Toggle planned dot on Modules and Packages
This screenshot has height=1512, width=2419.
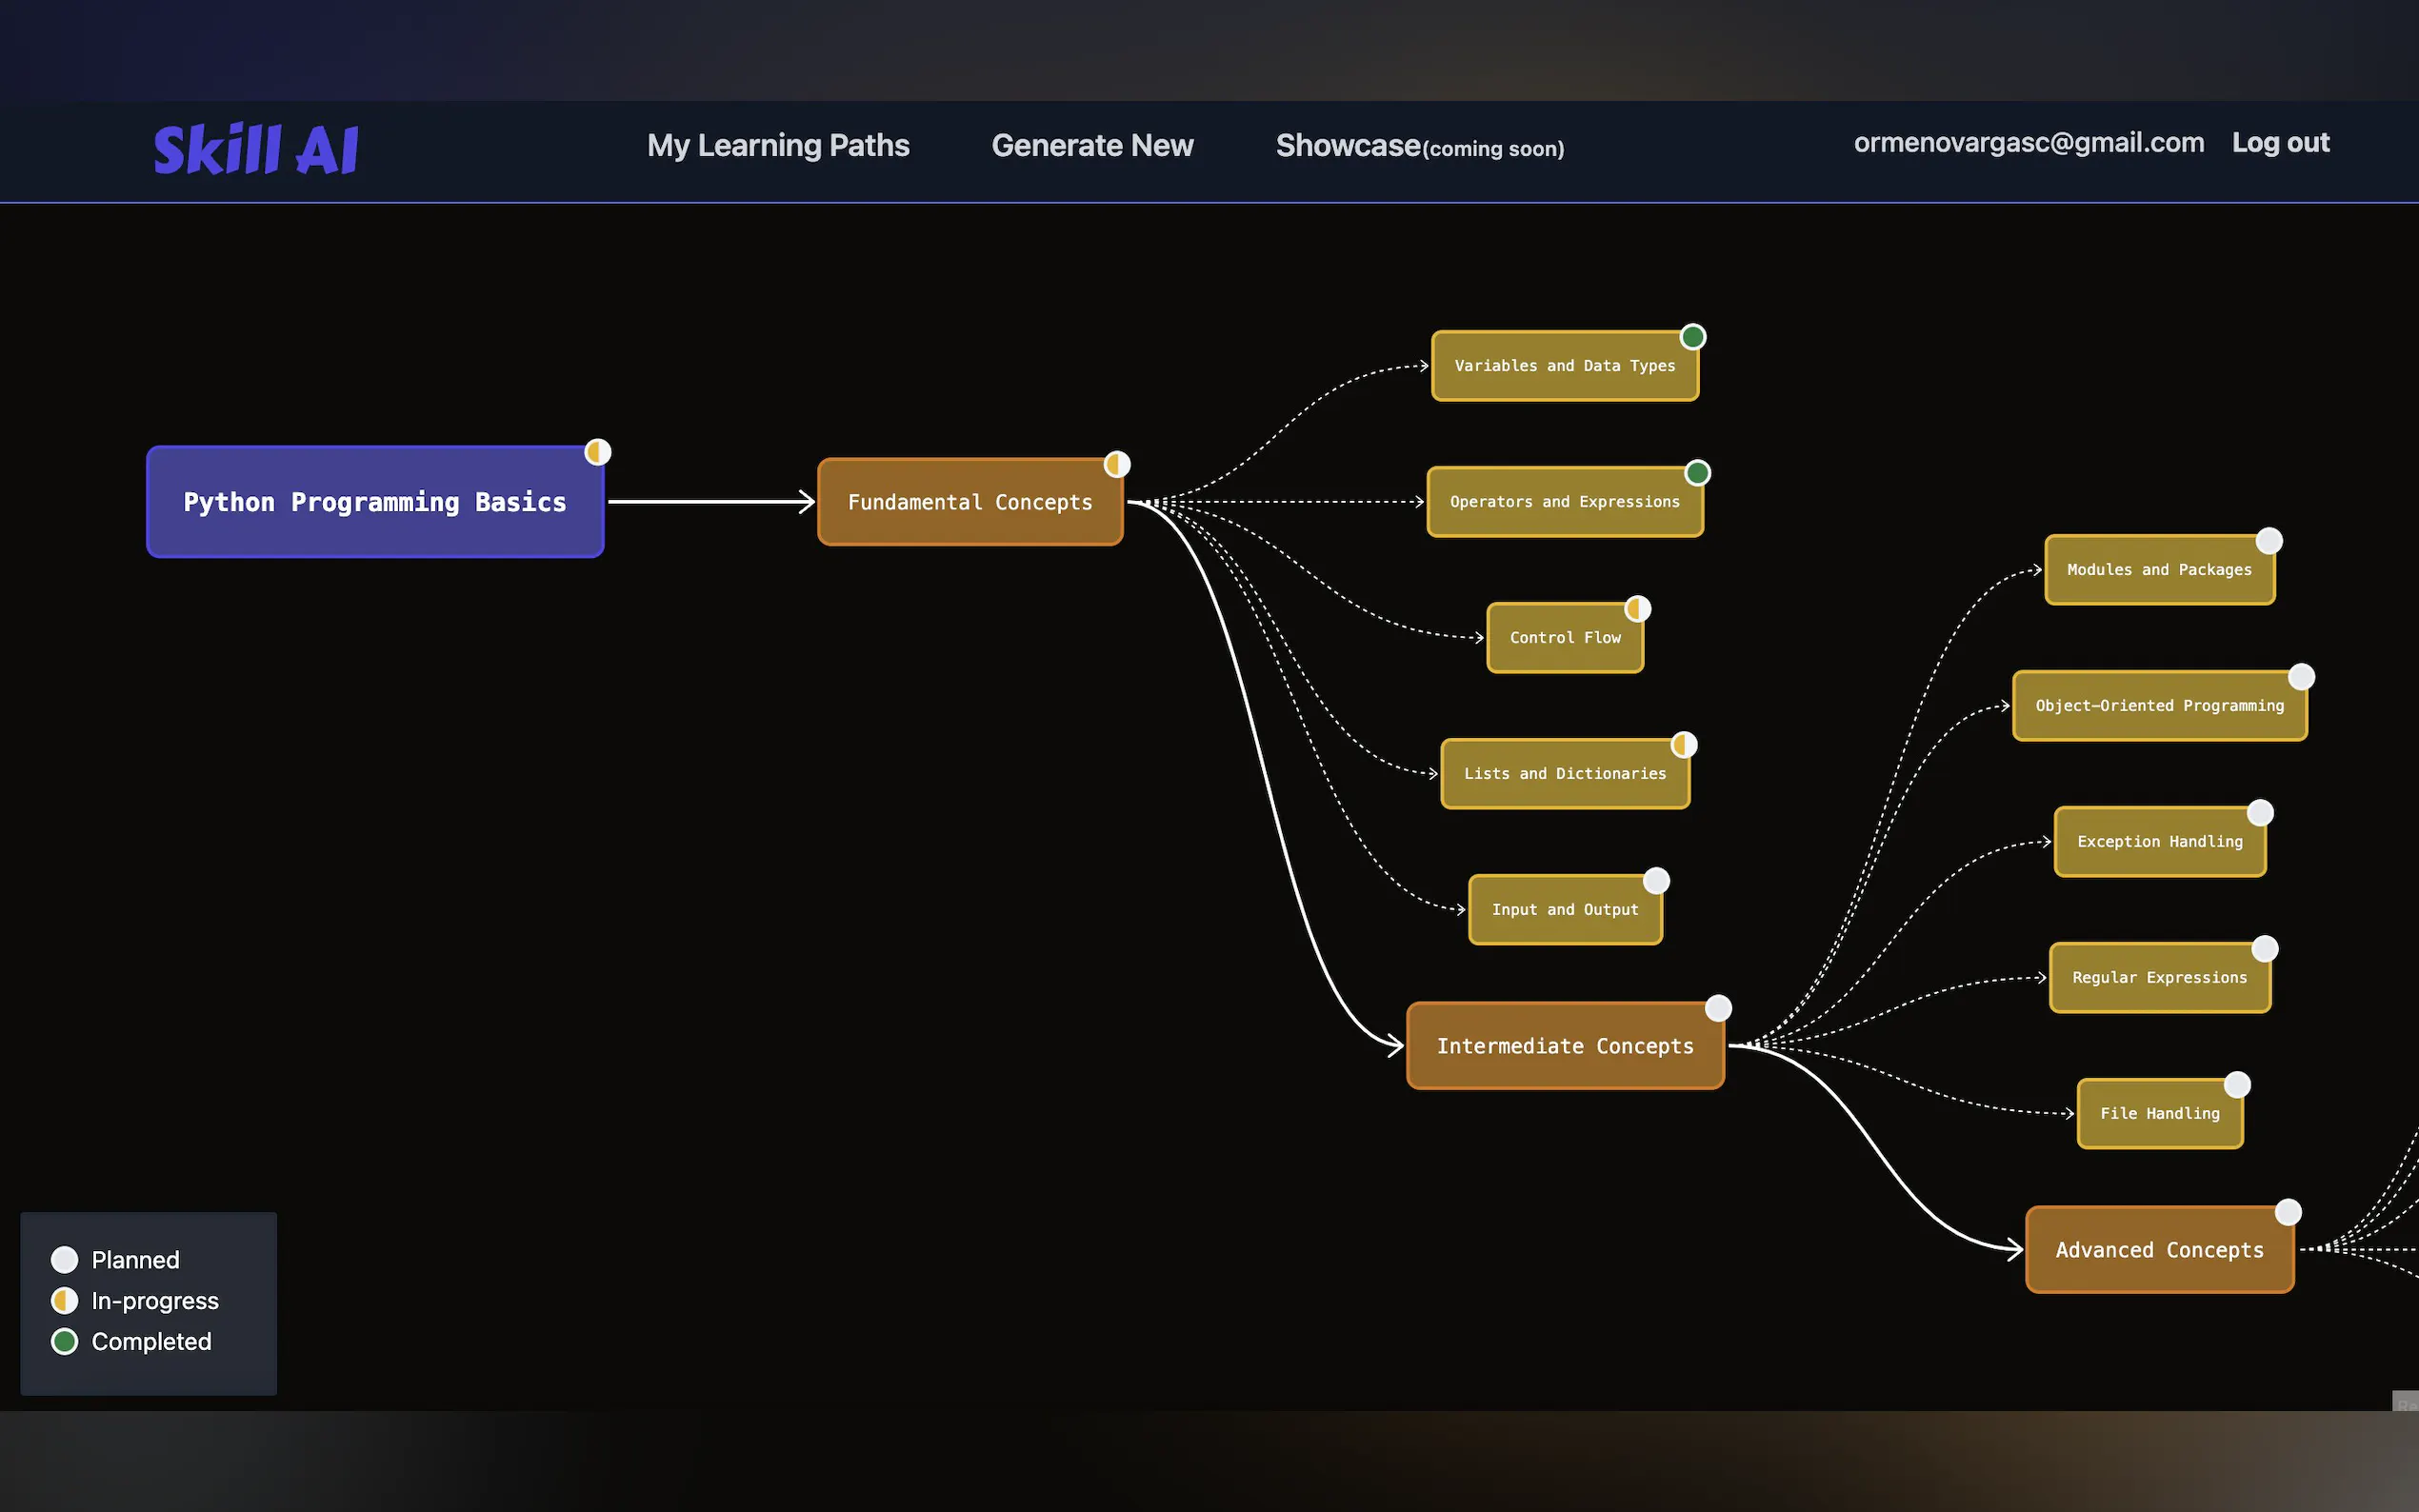coord(2270,541)
